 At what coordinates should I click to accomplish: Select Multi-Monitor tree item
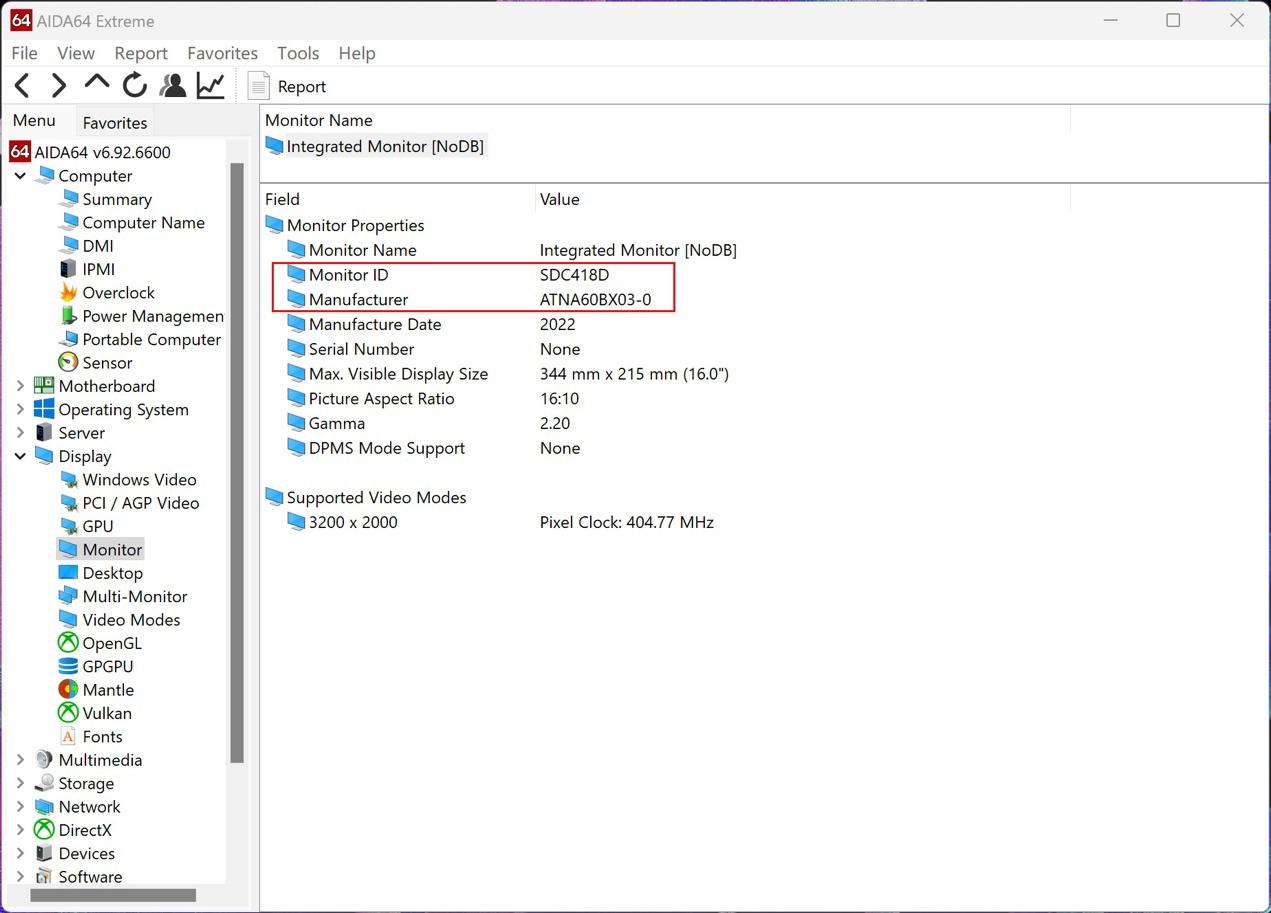[x=135, y=596]
